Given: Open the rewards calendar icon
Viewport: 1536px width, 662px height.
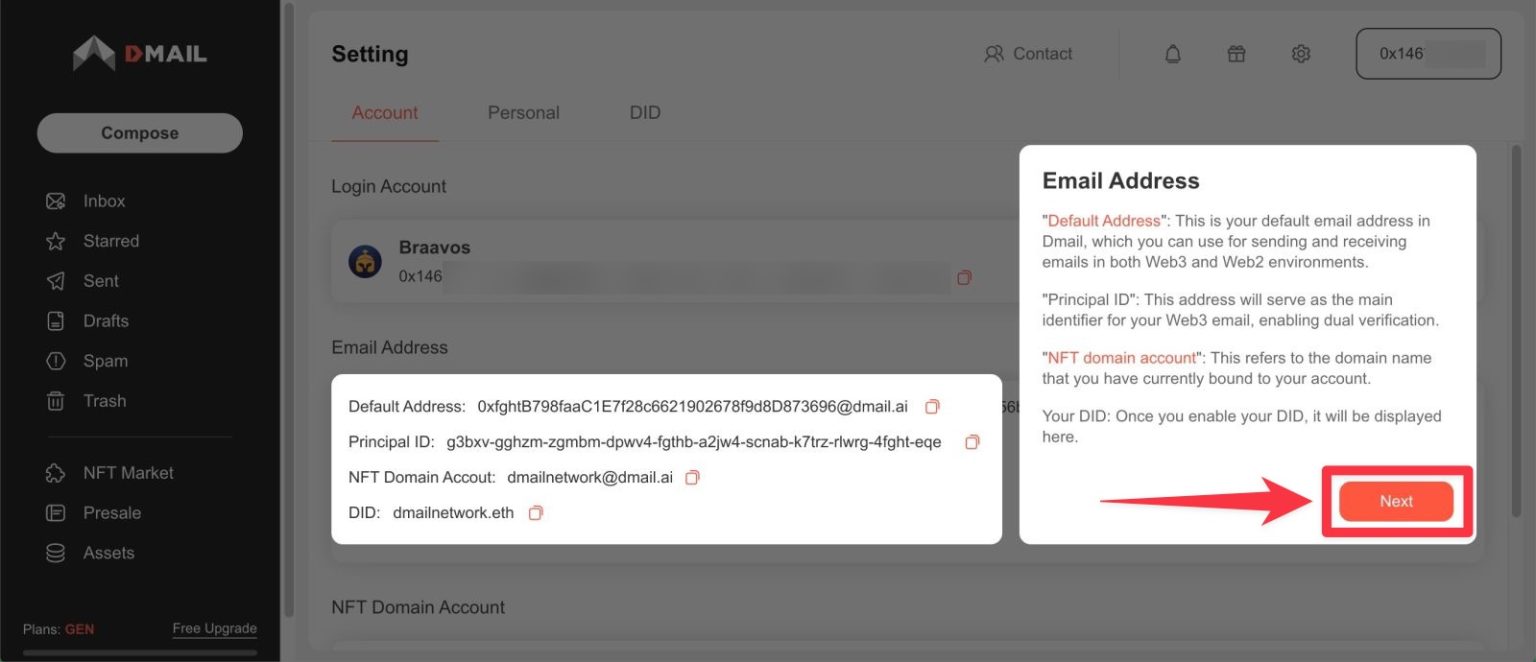Looking at the screenshot, I should (x=1236, y=53).
